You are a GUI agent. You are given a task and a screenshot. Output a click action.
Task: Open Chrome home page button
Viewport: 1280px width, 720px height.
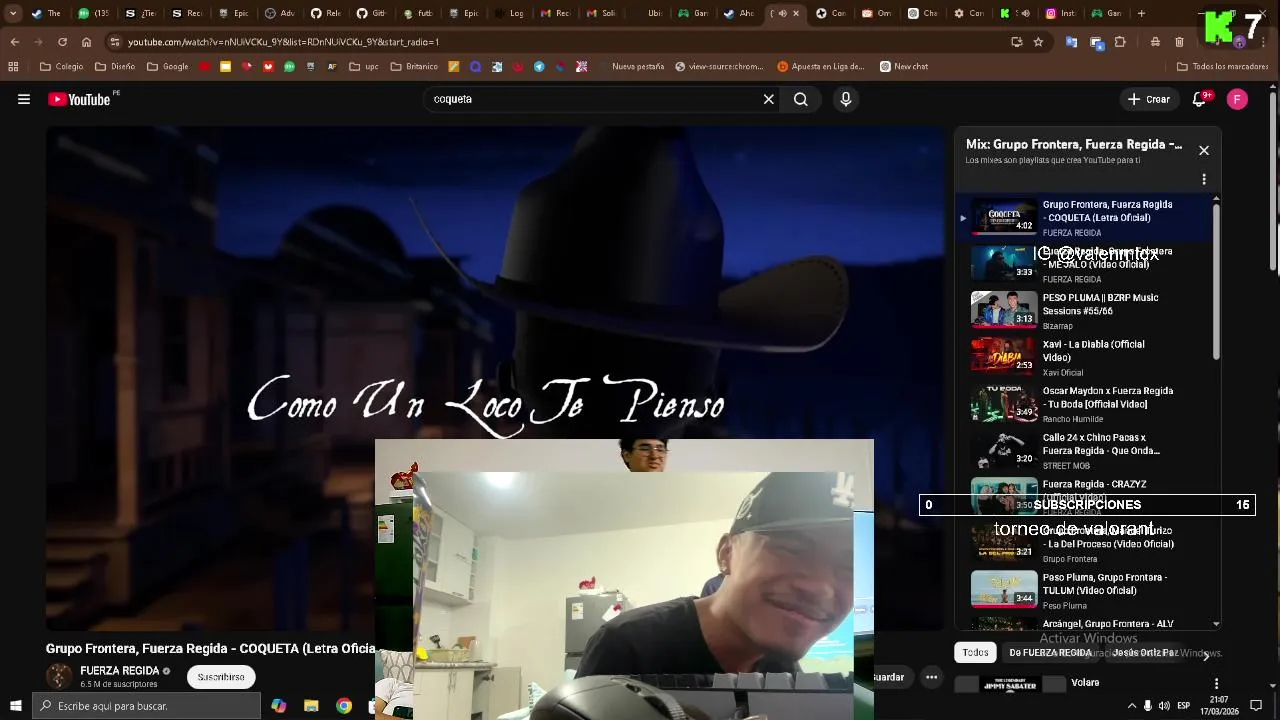(86, 42)
